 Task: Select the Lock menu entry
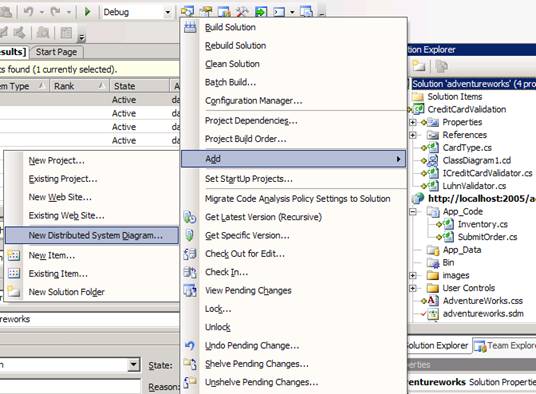point(218,309)
